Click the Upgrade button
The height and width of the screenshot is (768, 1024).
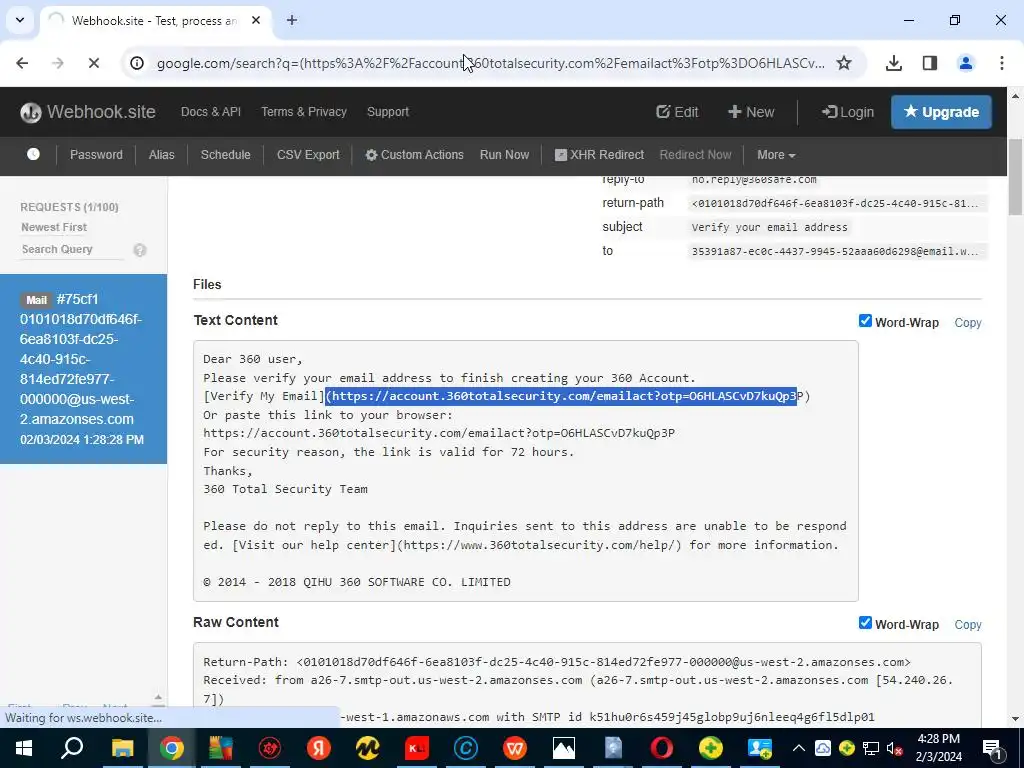point(941,112)
